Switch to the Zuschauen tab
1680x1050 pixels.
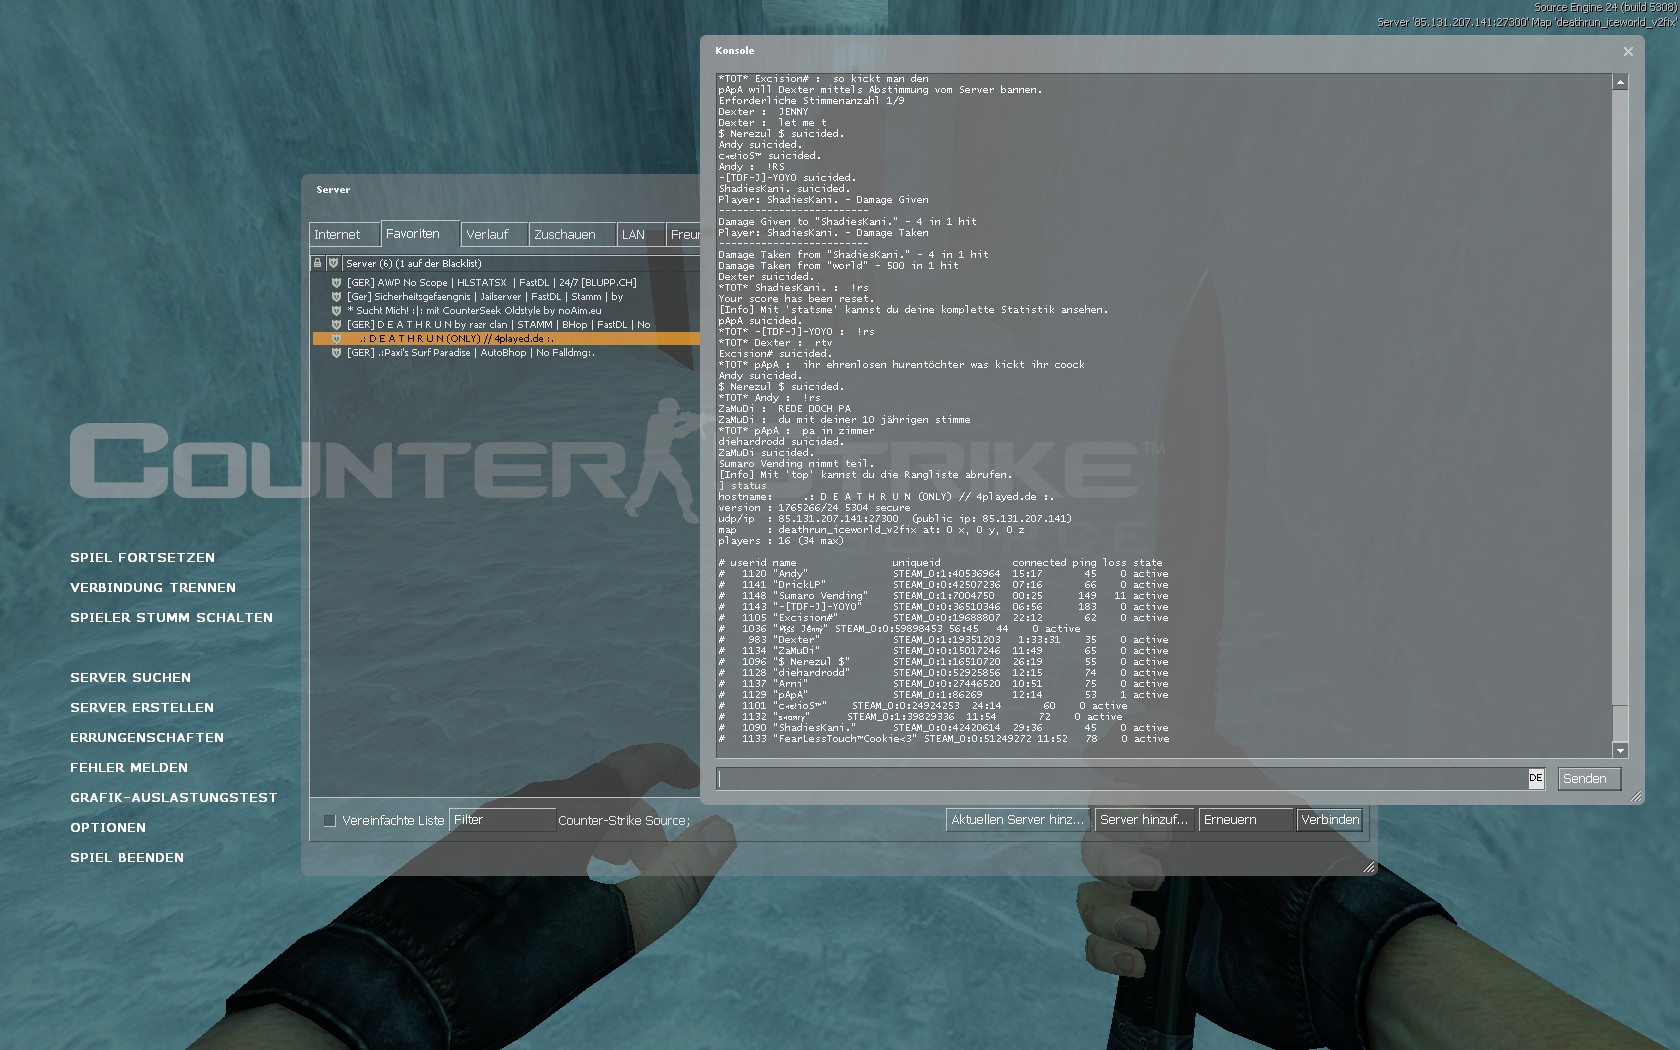click(568, 235)
